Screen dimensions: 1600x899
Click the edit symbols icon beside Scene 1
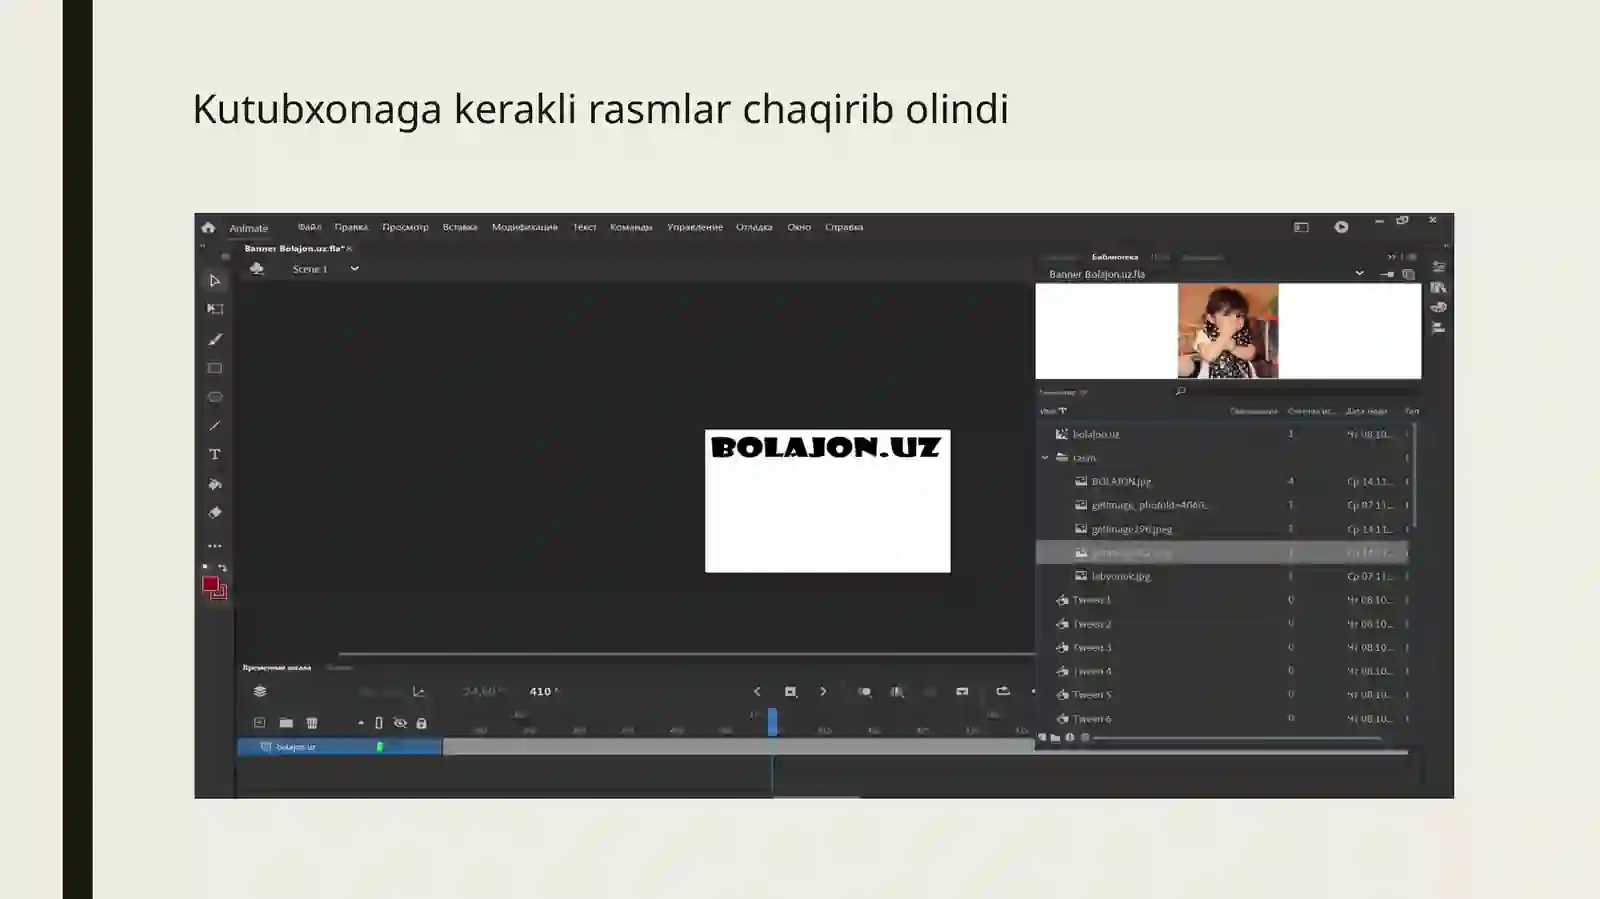point(257,268)
